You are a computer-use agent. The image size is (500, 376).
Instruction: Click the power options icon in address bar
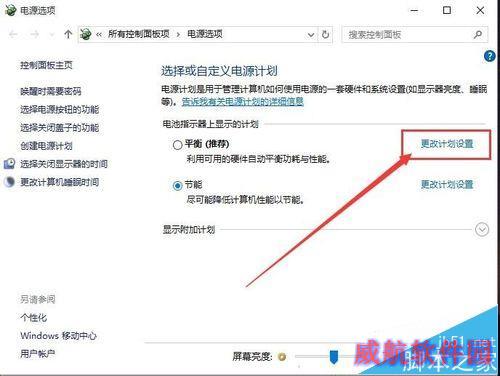coord(86,34)
